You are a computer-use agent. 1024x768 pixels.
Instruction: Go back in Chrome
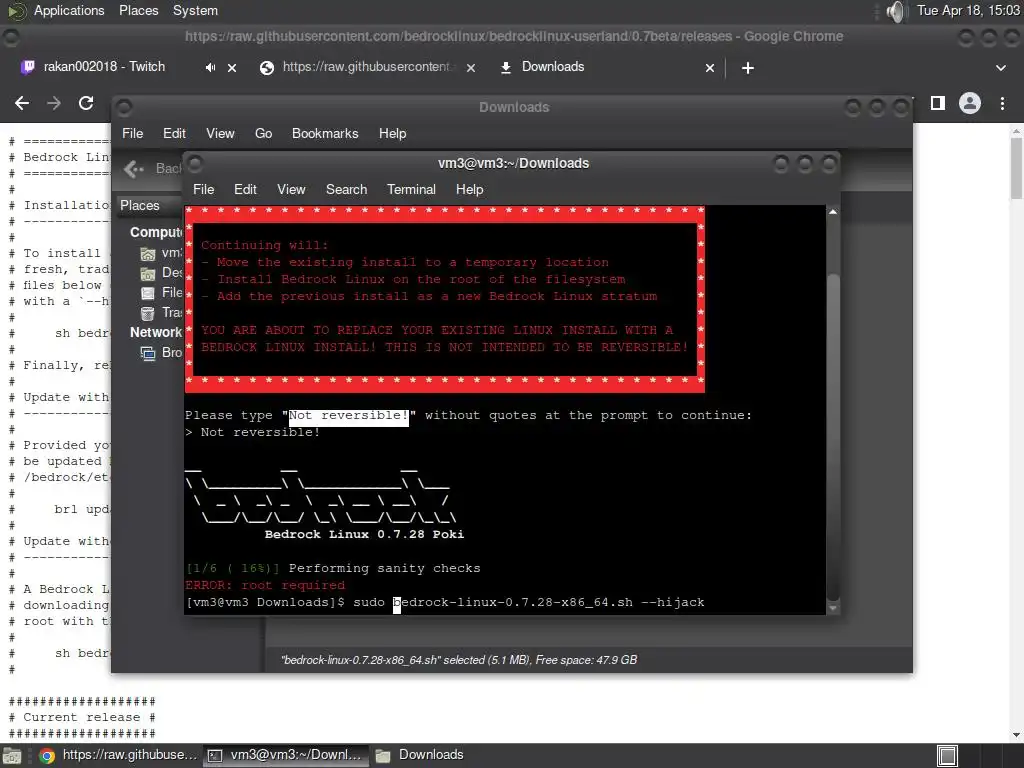[x=22, y=103]
